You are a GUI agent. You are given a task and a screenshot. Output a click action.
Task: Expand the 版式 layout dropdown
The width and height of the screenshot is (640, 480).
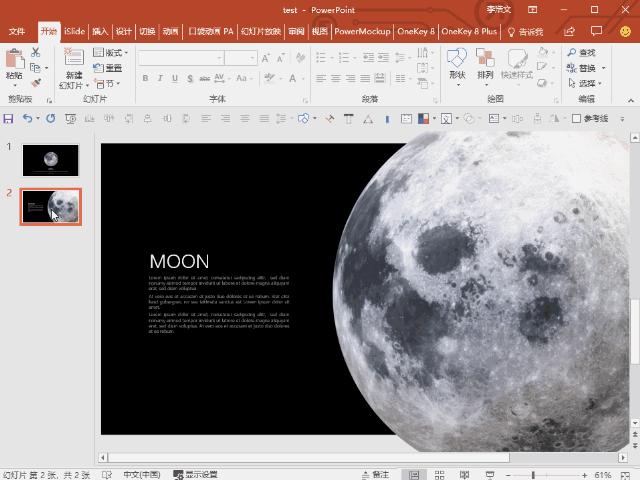[x=112, y=53]
